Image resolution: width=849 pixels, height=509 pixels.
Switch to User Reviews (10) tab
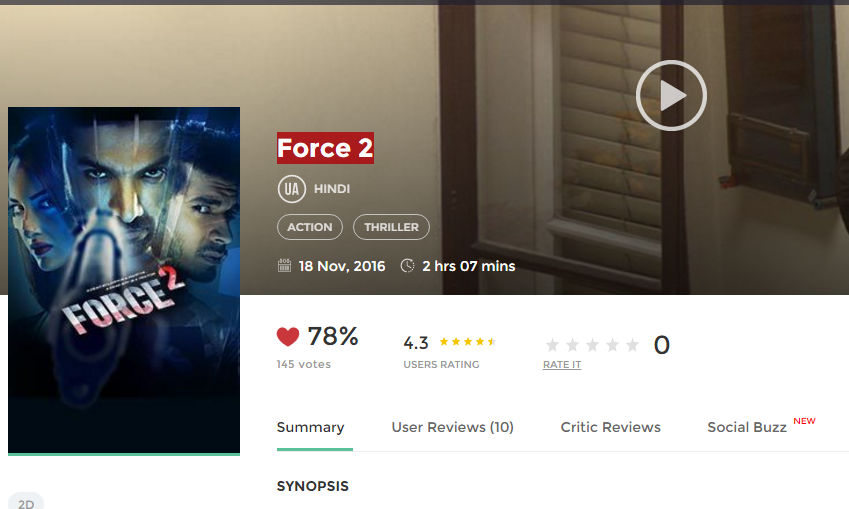pyautogui.click(x=452, y=427)
